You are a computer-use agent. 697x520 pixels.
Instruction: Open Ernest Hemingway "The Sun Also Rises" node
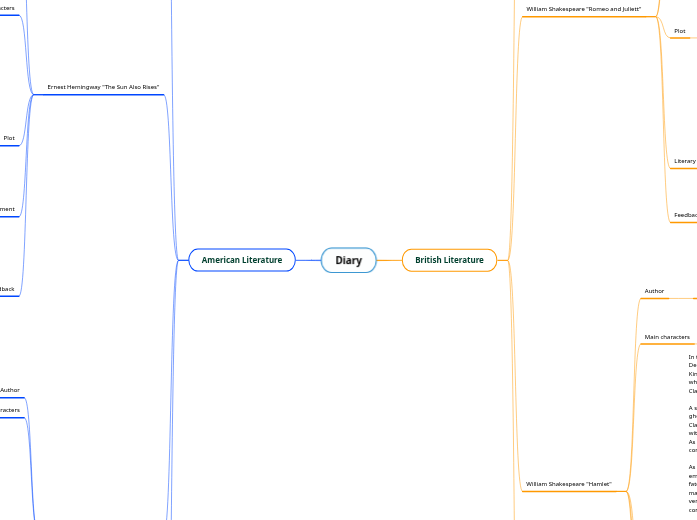pyautogui.click(x=103, y=88)
